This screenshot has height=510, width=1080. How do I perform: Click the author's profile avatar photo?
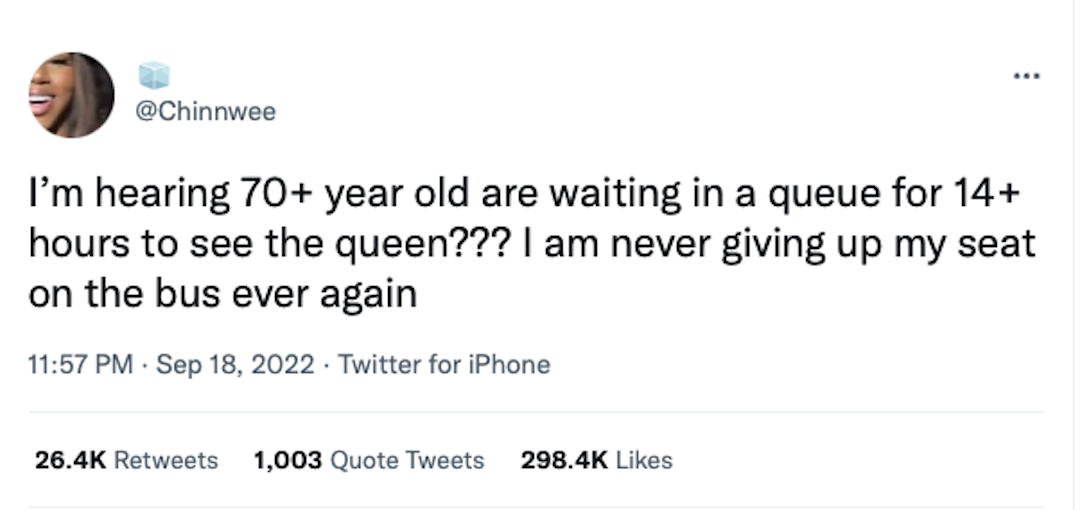click(71, 95)
